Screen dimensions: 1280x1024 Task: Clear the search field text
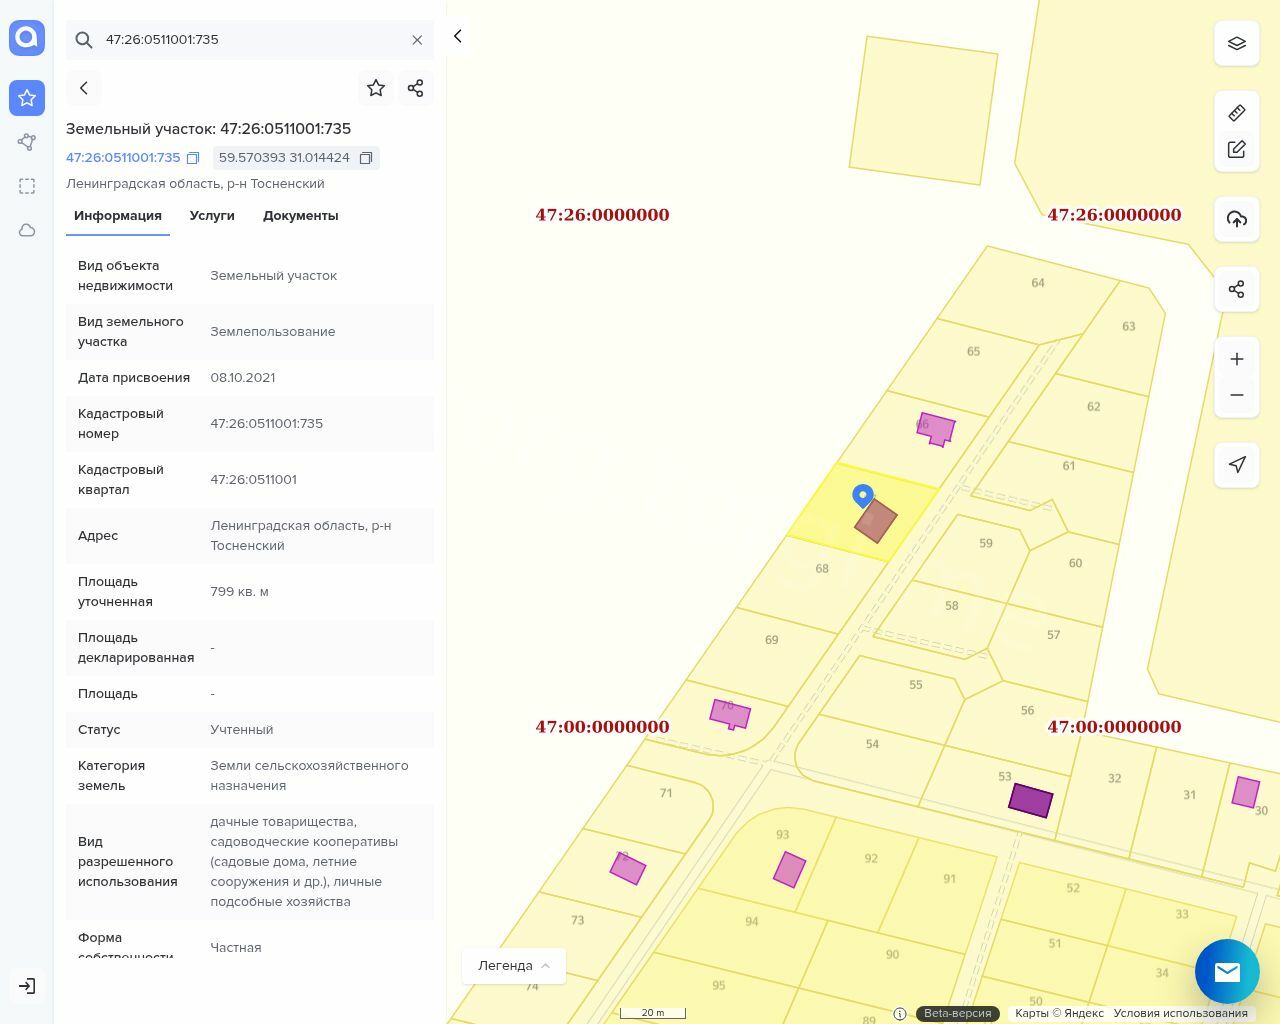tap(417, 40)
